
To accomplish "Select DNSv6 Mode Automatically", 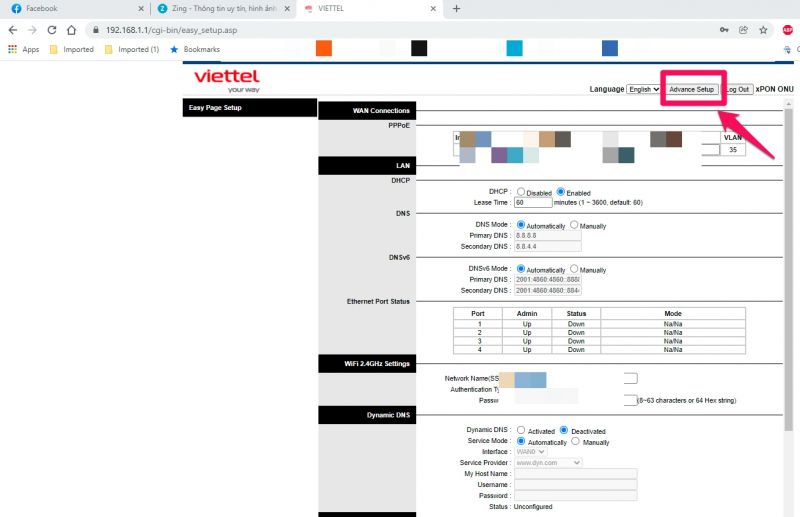I will (520, 268).
